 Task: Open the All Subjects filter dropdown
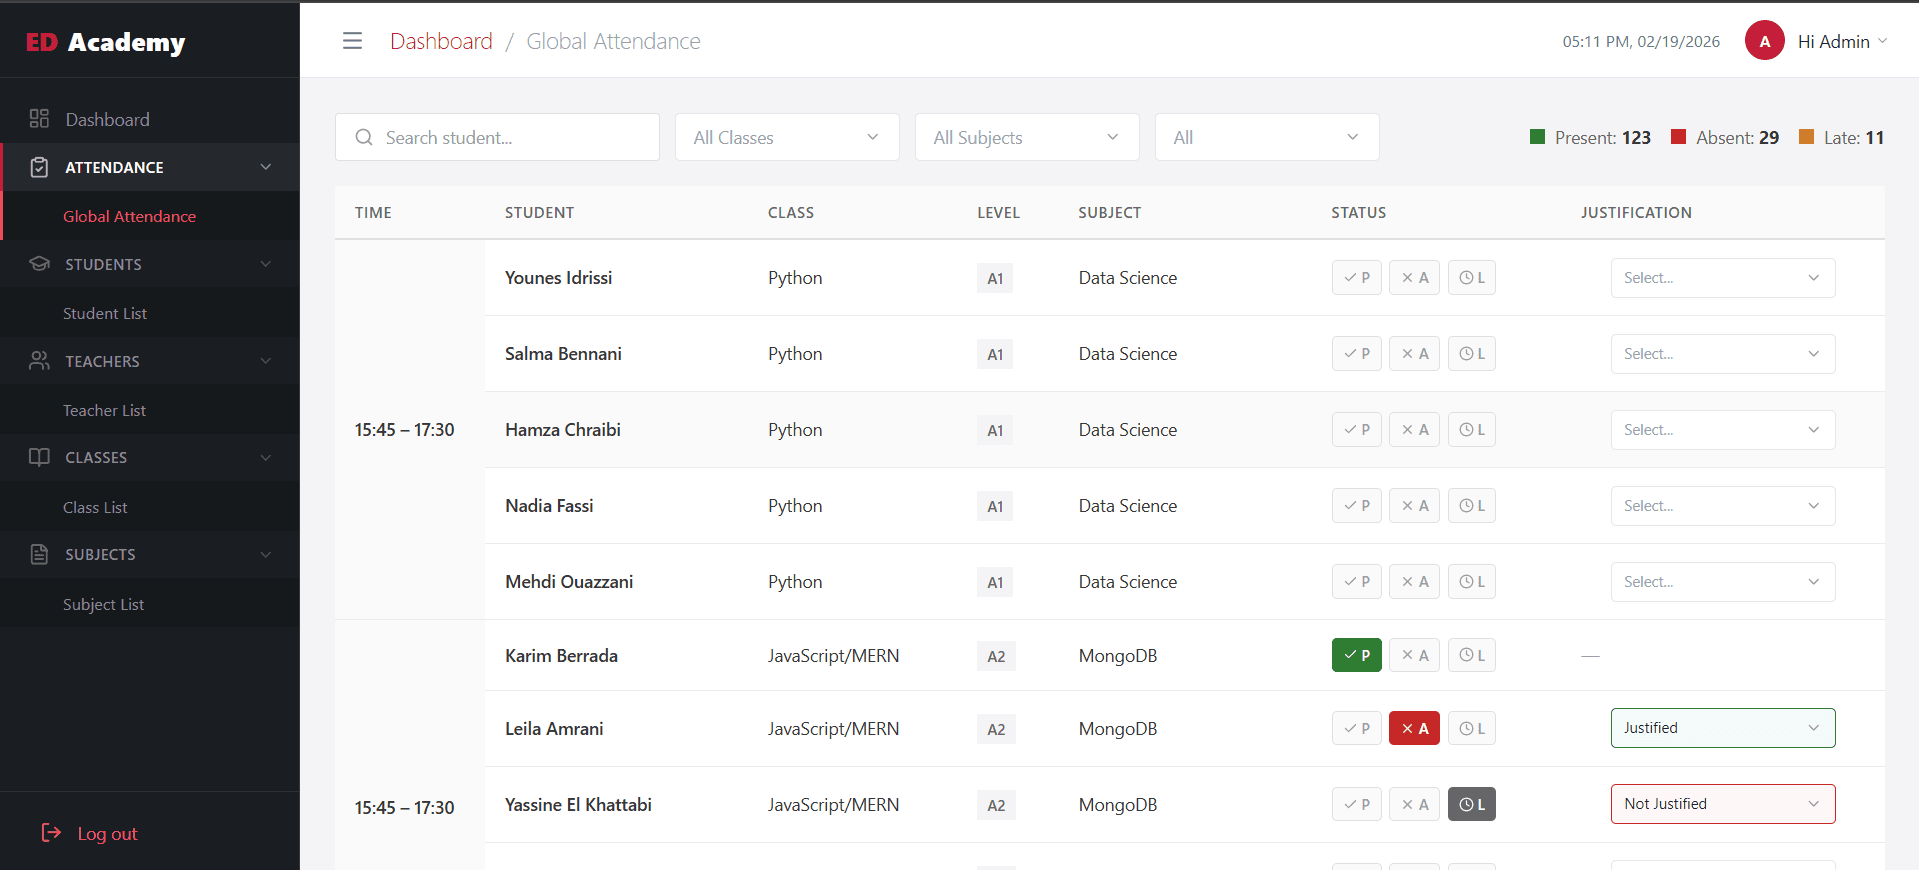pyautogui.click(x=1027, y=137)
